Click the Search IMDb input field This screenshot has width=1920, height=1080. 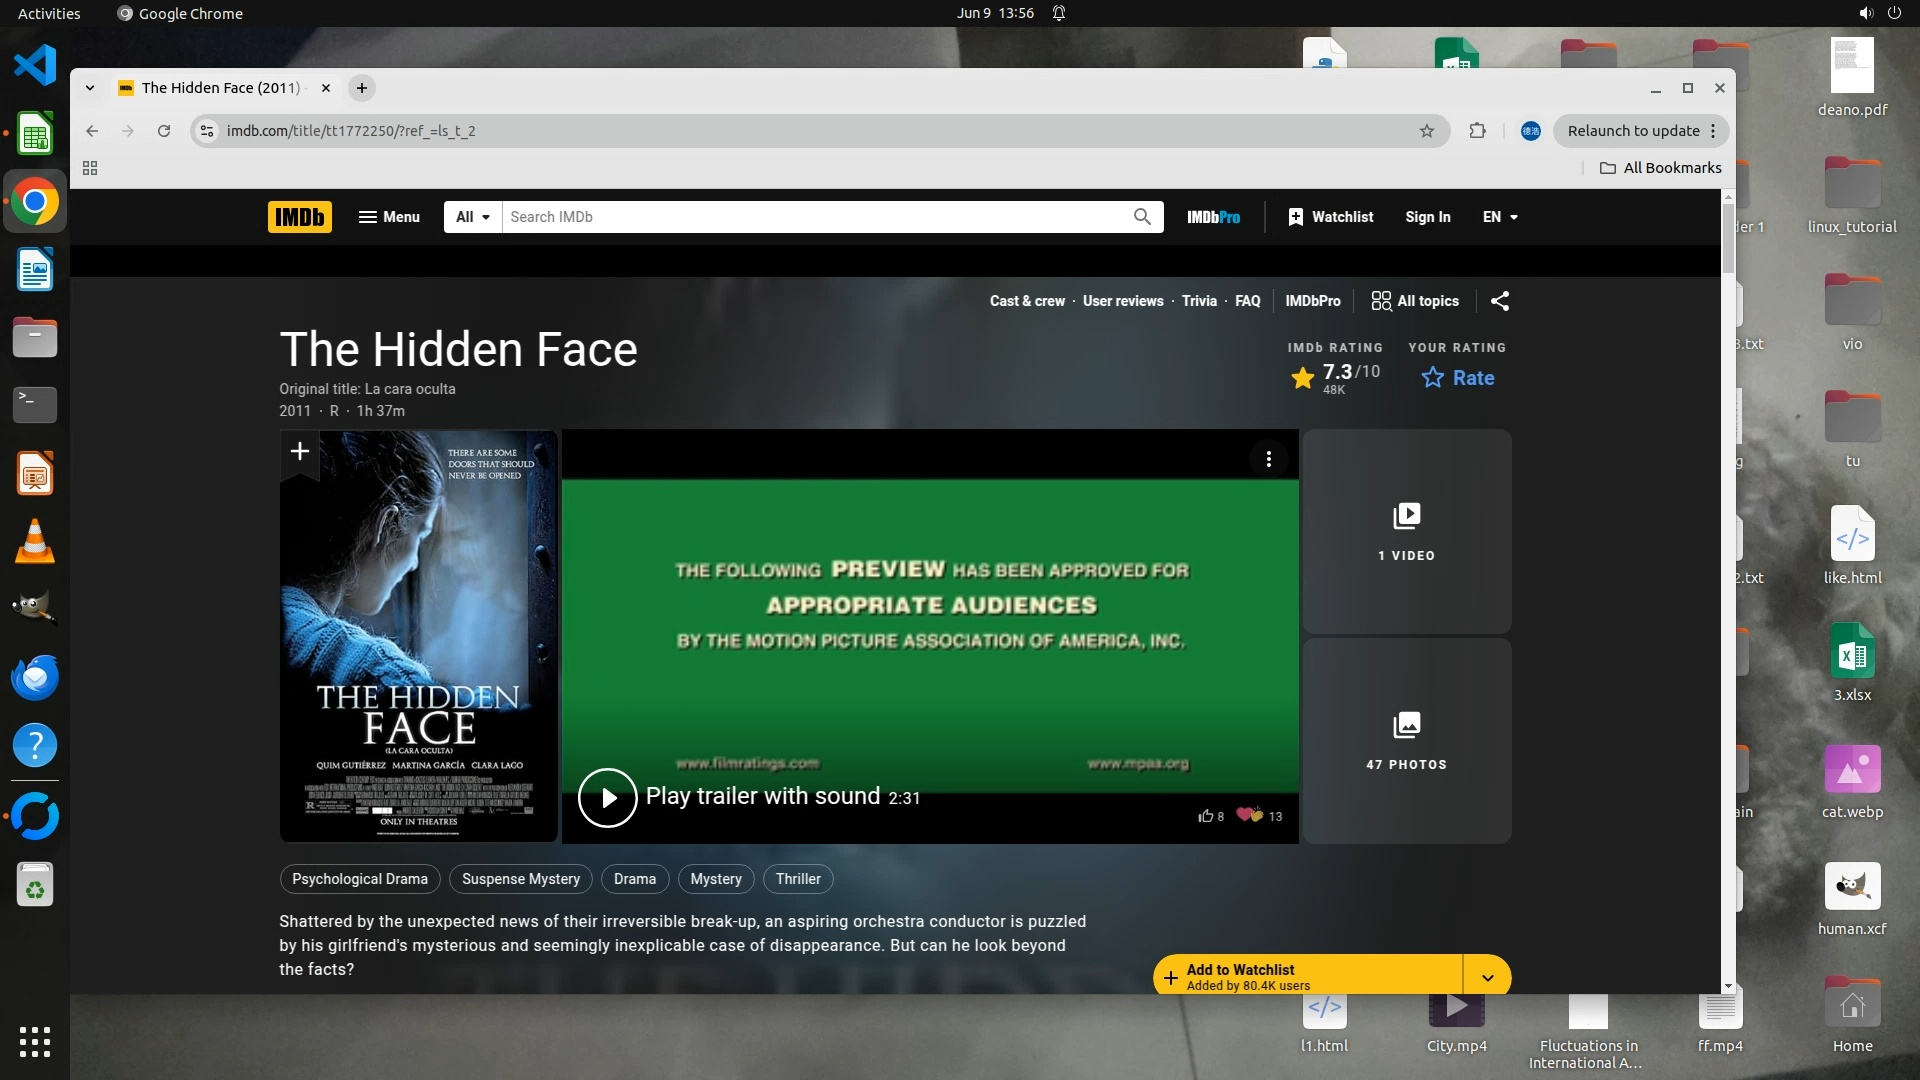[x=815, y=217]
